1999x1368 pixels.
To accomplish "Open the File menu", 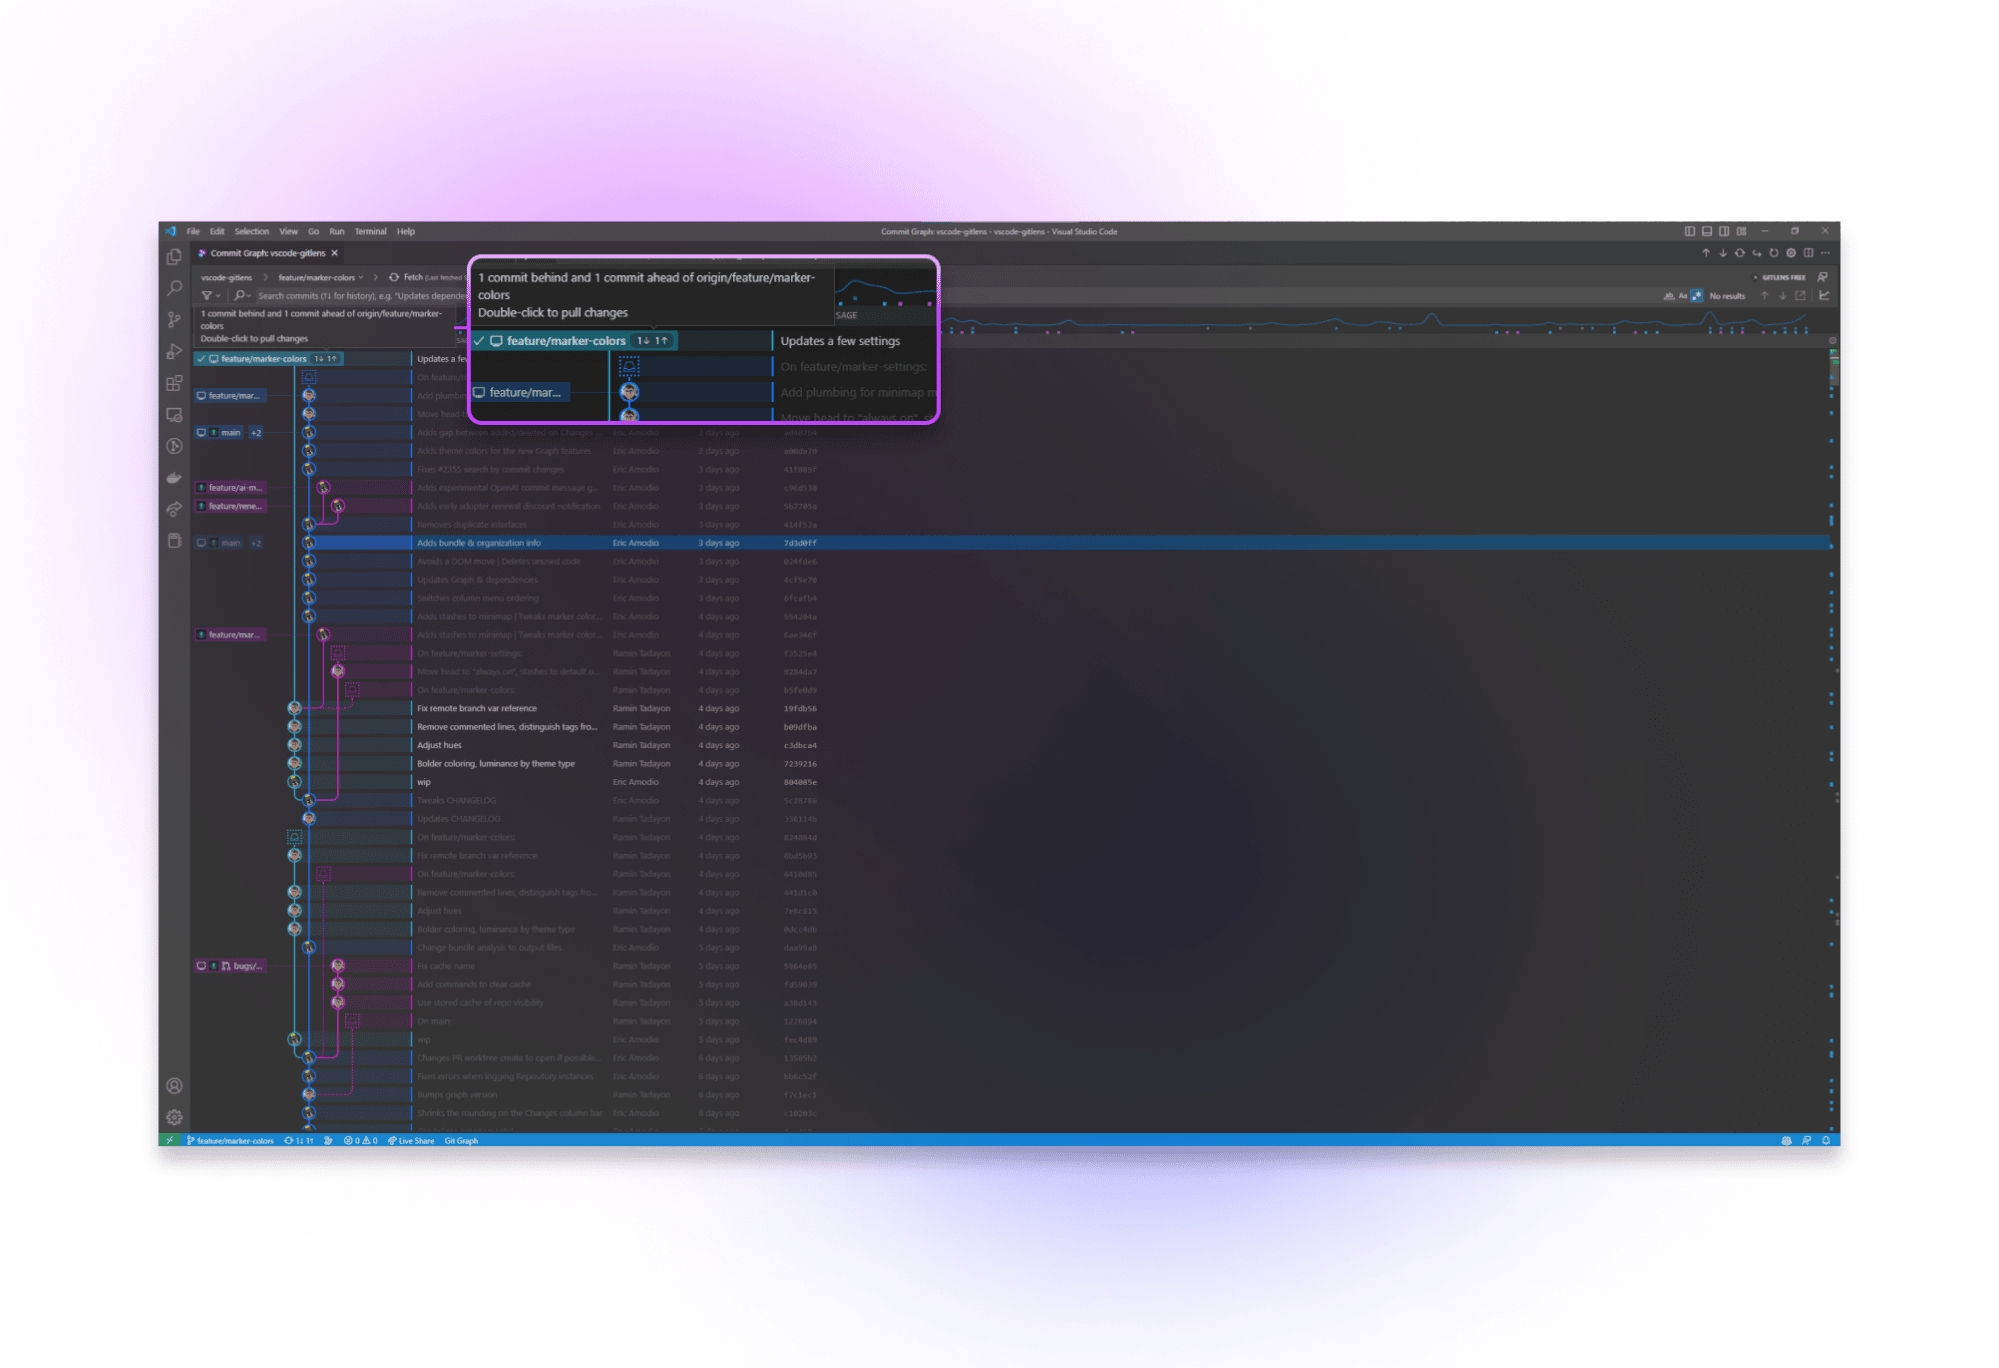I will click(193, 231).
